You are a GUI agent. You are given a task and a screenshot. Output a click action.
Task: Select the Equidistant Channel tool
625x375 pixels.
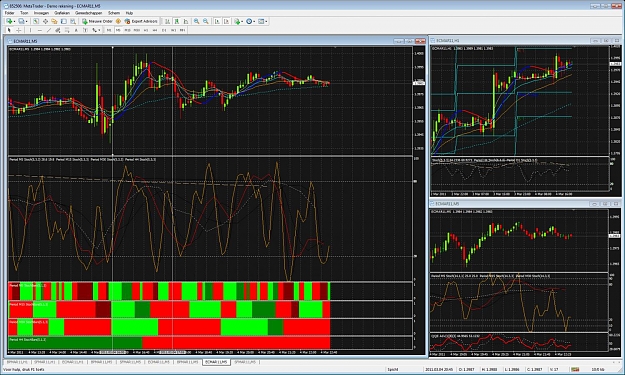point(57,30)
